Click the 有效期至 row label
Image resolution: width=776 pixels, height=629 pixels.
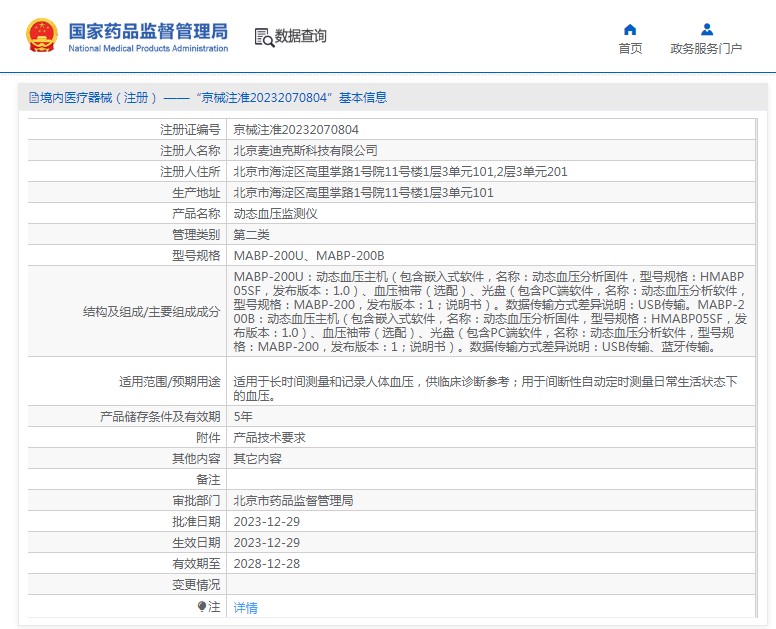tap(196, 564)
